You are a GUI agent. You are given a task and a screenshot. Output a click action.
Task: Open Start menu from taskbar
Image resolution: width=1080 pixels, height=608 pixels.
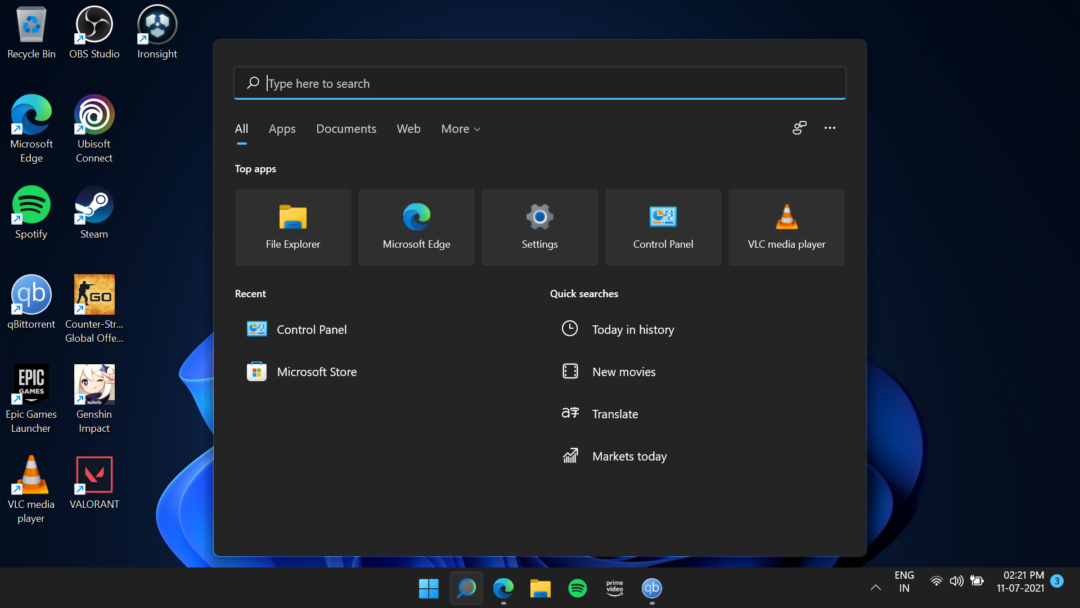(x=428, y=588)
